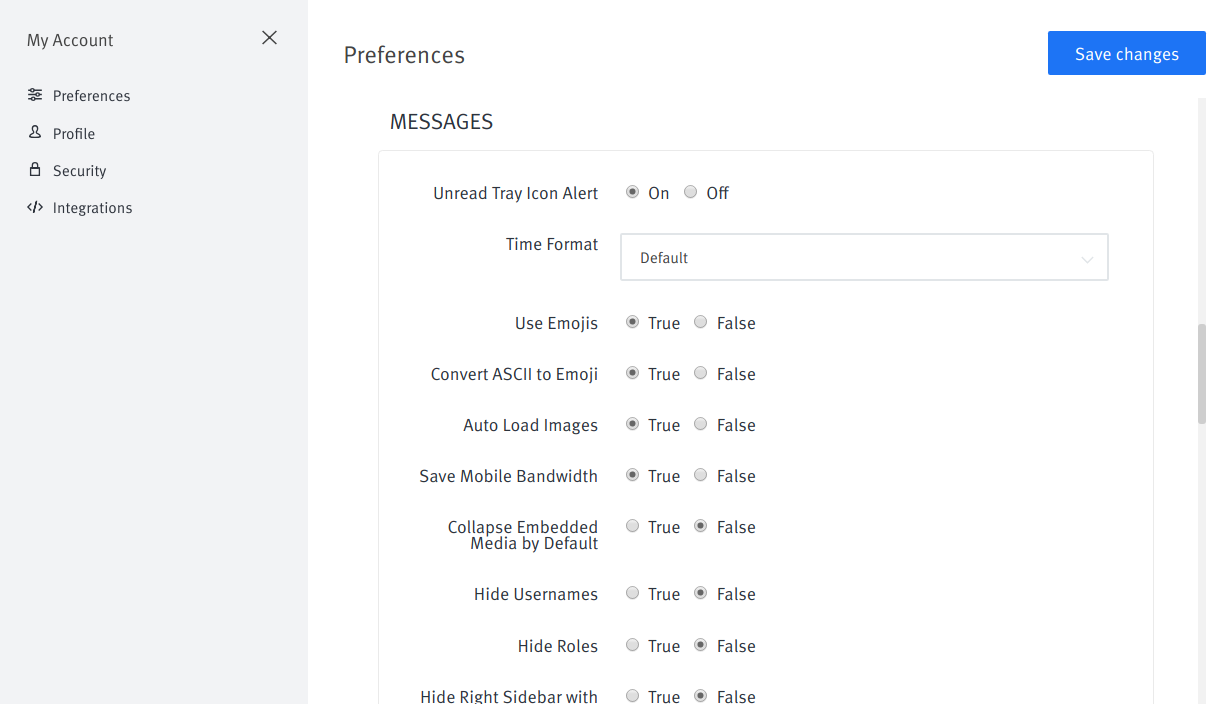Click the Profile person icon
Image resolution: width=1231 pixels, height=704 pixels.
click(x=36, y=132)
